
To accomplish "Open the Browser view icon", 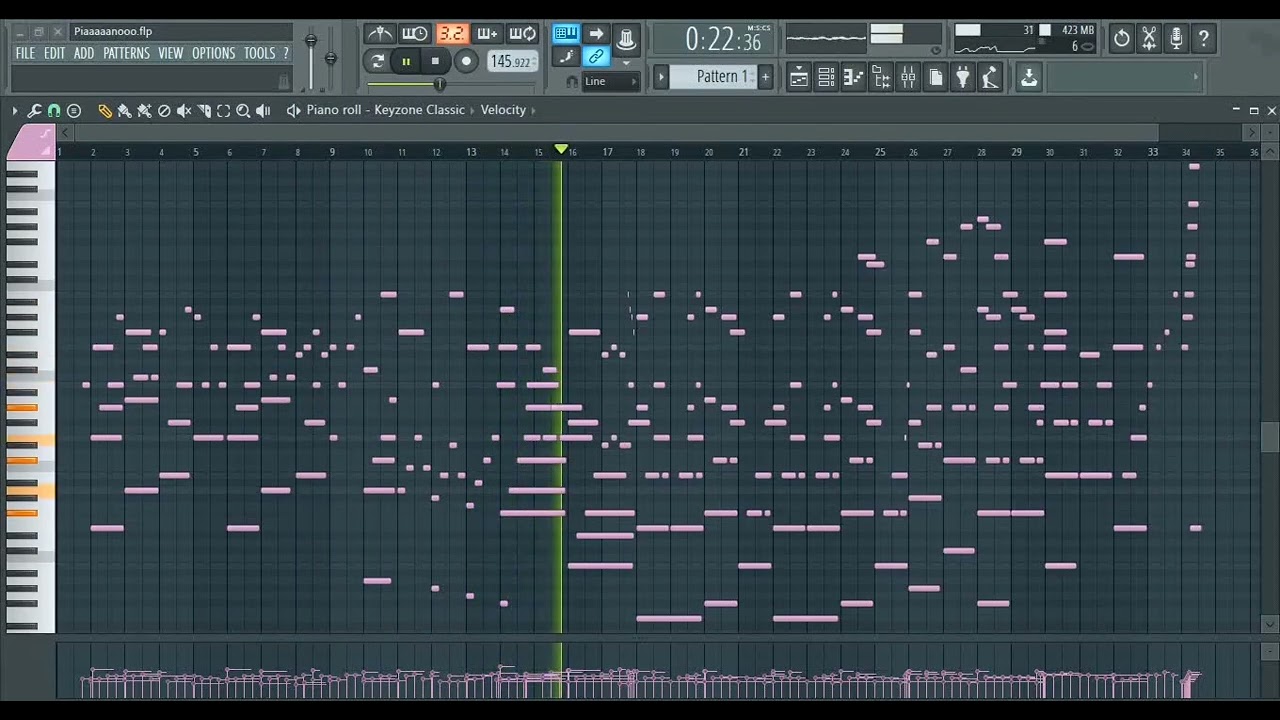I will (x=881, y=78).
